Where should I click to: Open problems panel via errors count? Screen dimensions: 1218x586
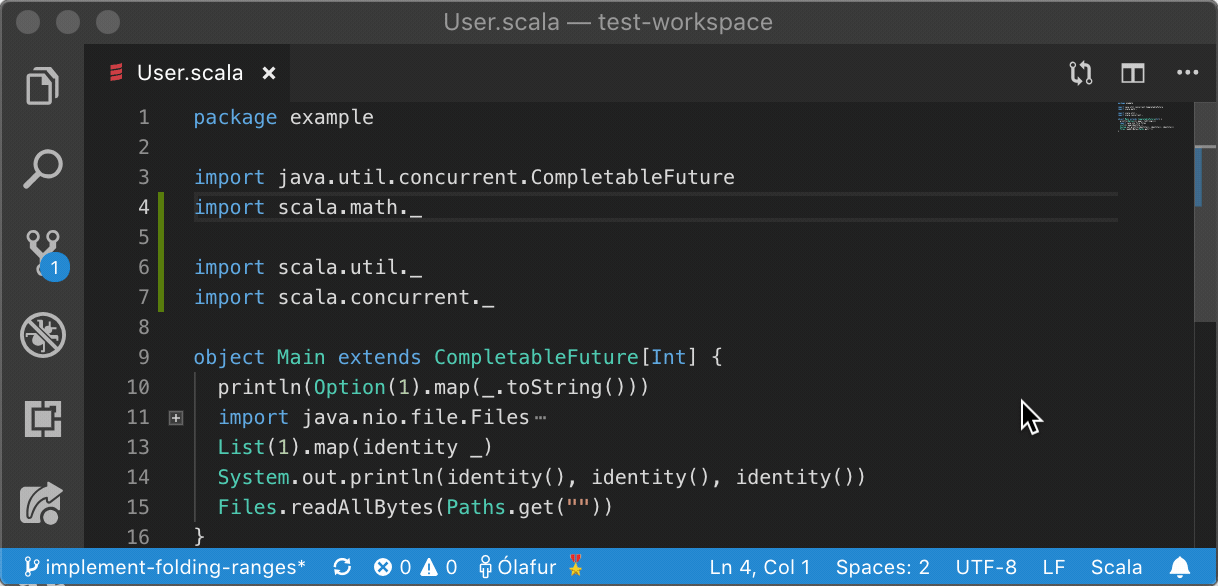point(392,568)
